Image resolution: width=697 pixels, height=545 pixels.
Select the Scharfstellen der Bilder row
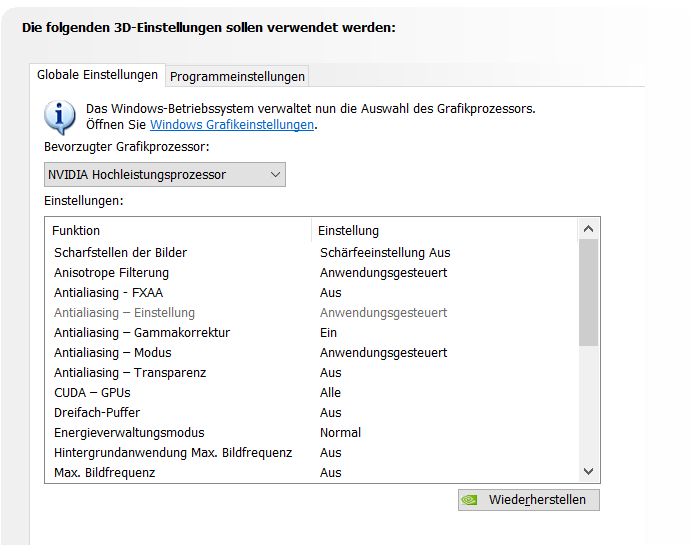pyautogui.click(x=311, y=252)
